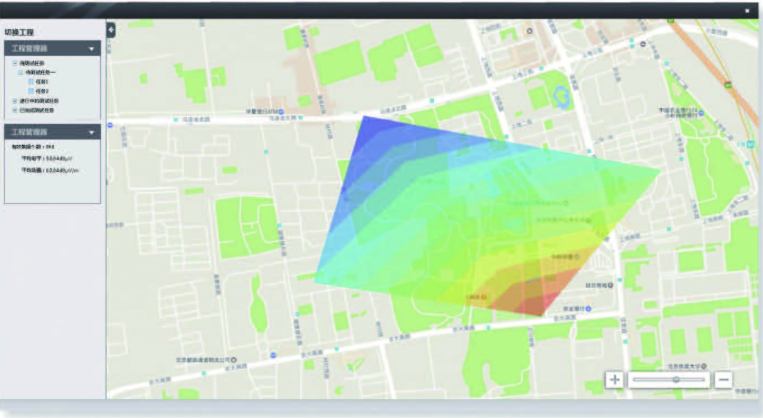Click the plus zoom-in map button

pos(614,380)
